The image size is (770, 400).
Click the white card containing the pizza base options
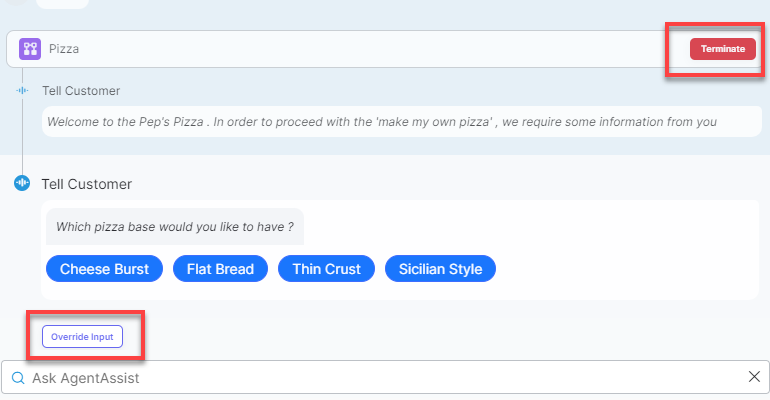600,250
